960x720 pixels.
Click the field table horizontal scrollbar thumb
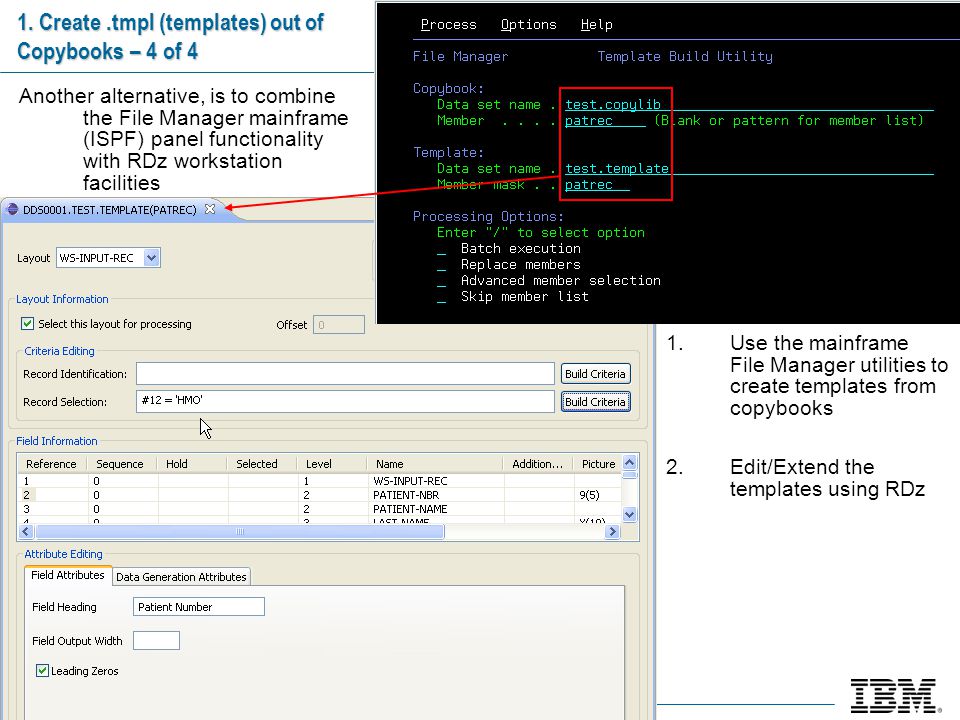pos(239,531)
